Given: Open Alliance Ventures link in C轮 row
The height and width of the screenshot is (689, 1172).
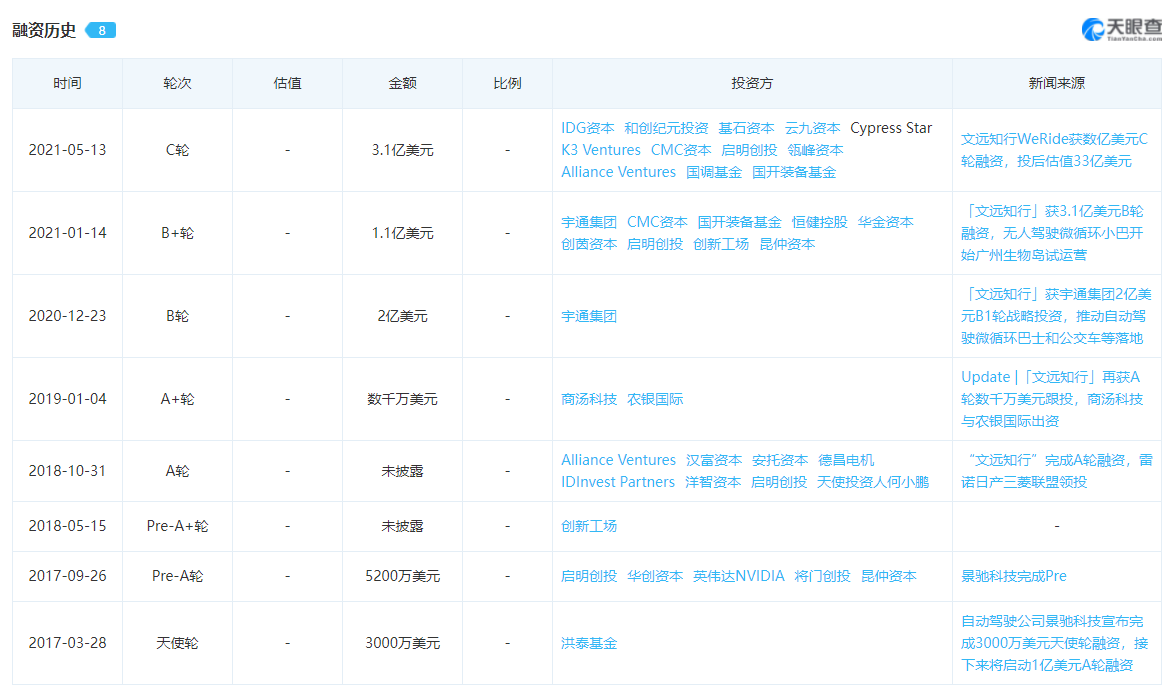Looking at the screenshot, I should 618,173.
